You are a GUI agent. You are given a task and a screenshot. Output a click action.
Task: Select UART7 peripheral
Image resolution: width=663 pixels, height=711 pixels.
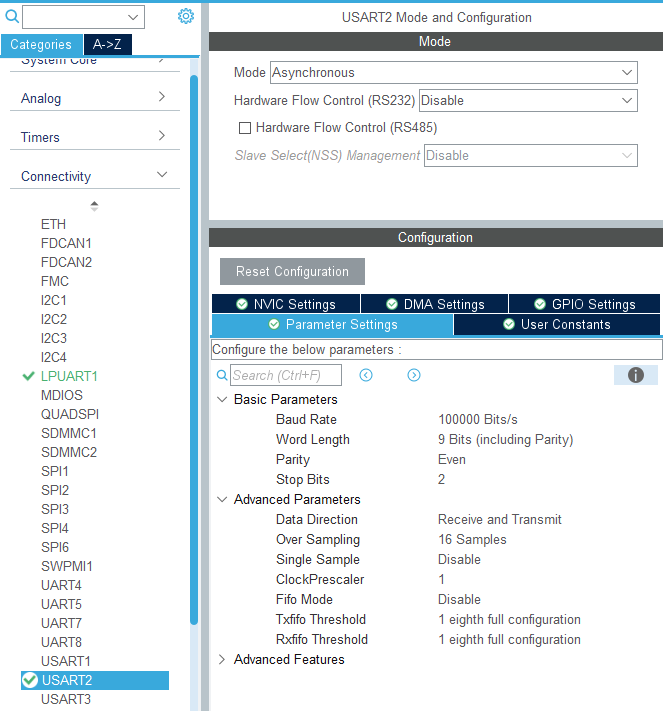(61, 623)
